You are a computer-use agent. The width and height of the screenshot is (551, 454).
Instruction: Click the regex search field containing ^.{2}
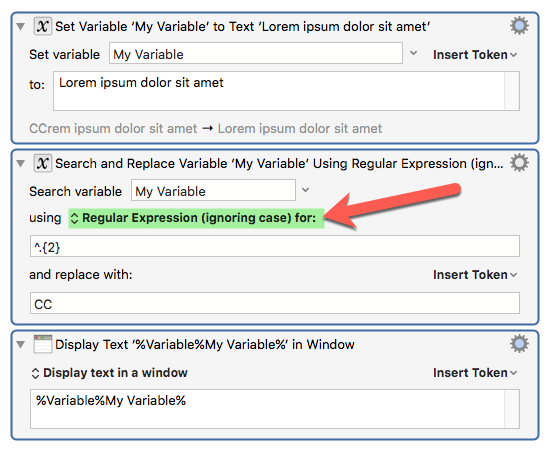275,246
